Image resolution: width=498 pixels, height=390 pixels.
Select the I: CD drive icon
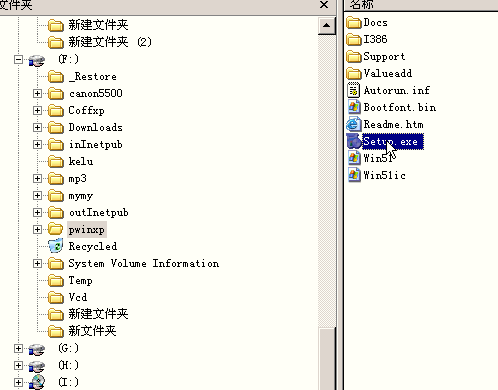37,382
